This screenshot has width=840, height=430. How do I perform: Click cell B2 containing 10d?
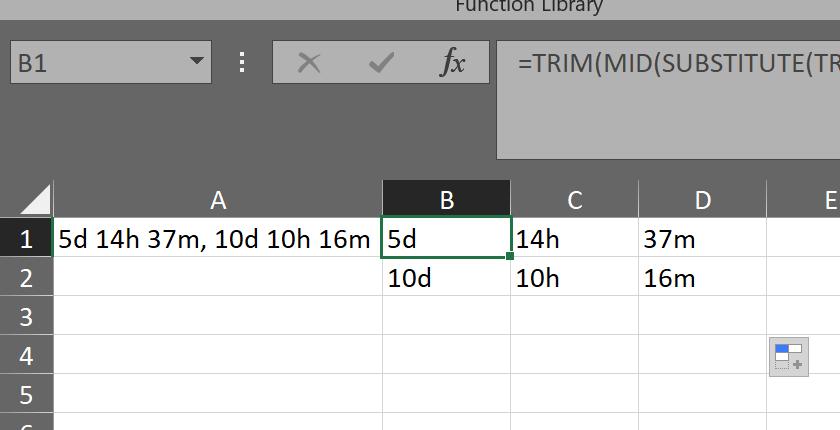coord(446,278)
